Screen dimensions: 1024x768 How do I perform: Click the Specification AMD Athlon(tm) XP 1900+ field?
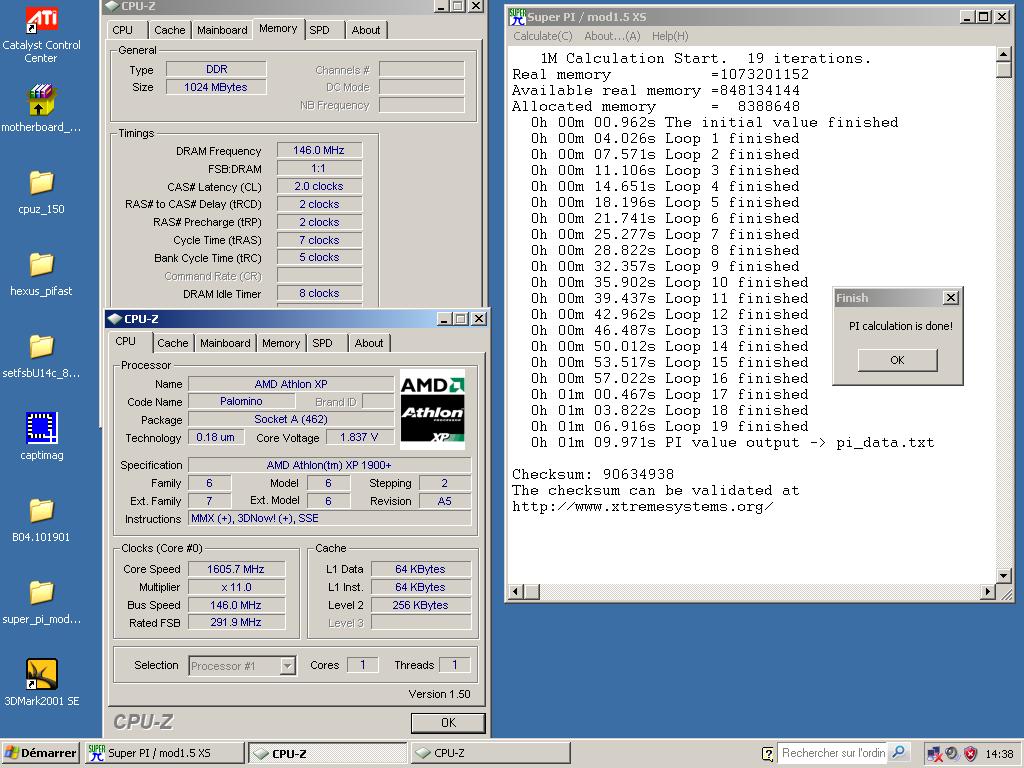(x=329, y=465)
